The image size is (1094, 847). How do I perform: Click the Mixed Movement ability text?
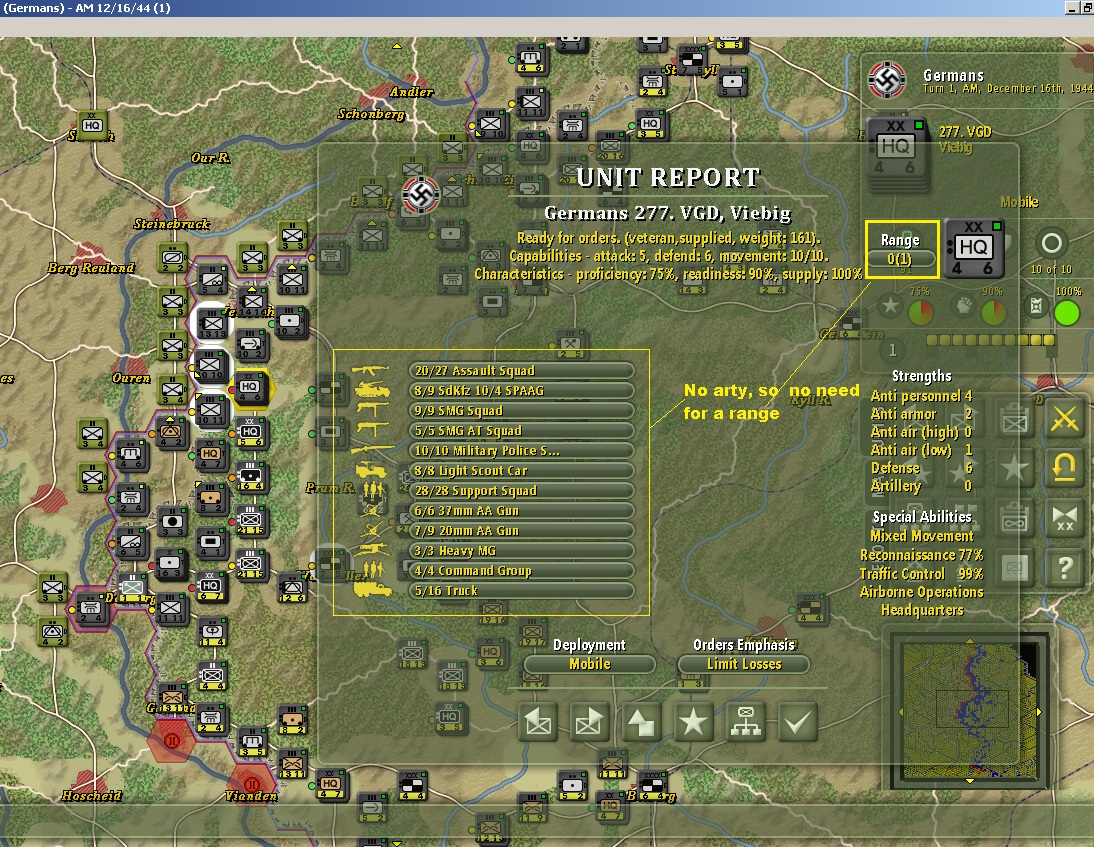[922, 536]
